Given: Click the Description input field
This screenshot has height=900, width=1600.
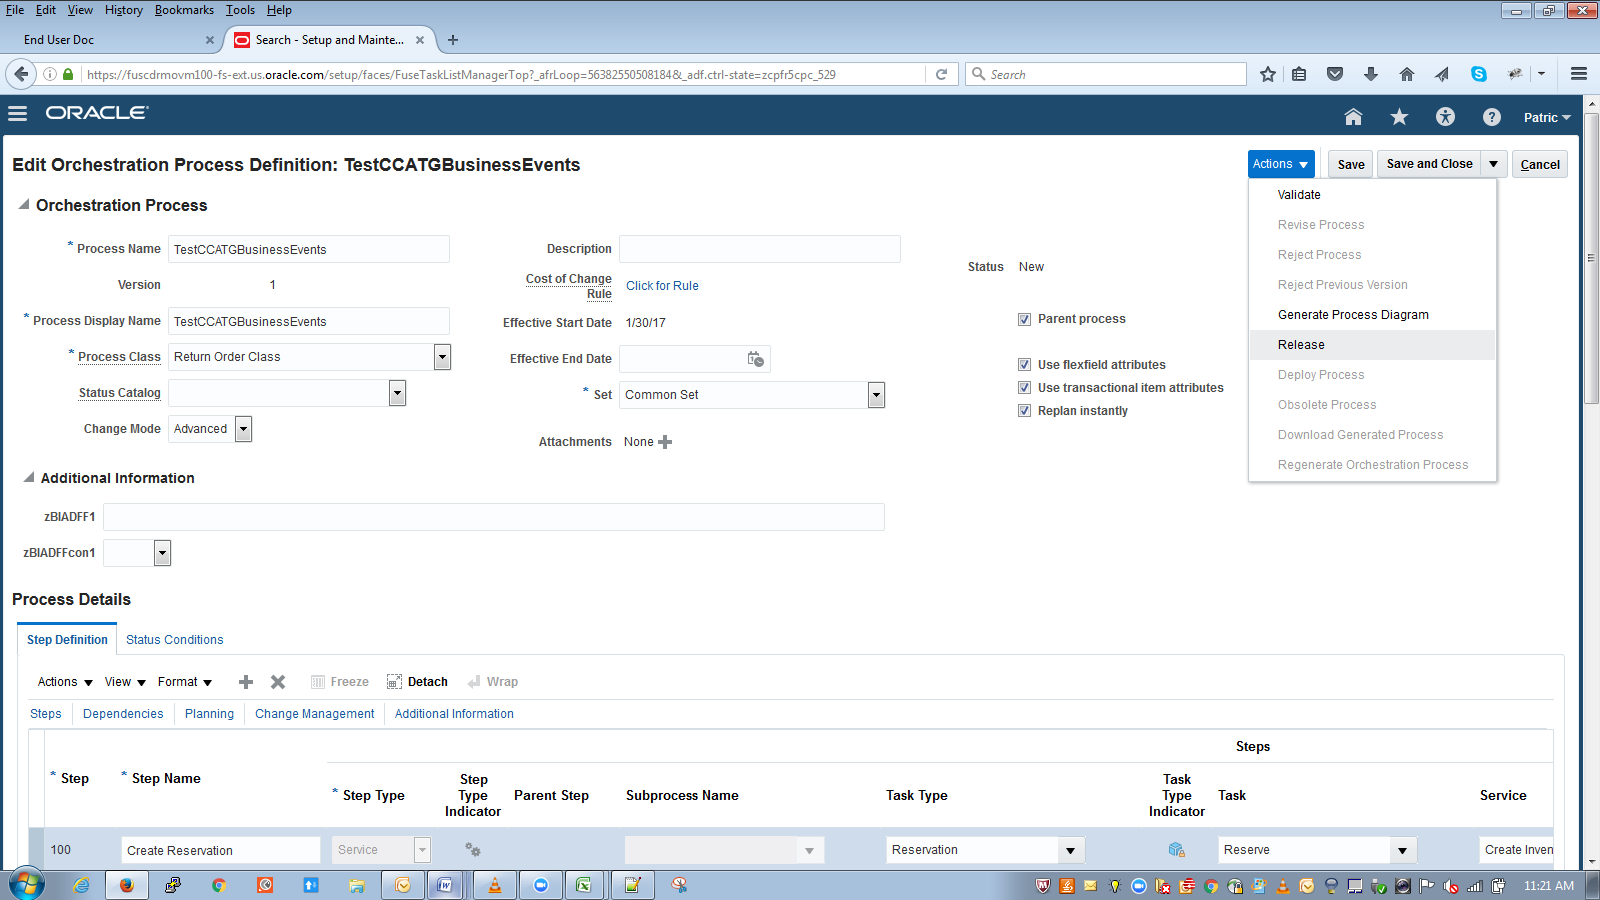Looking at the screenshot, I should coord(760,249).
